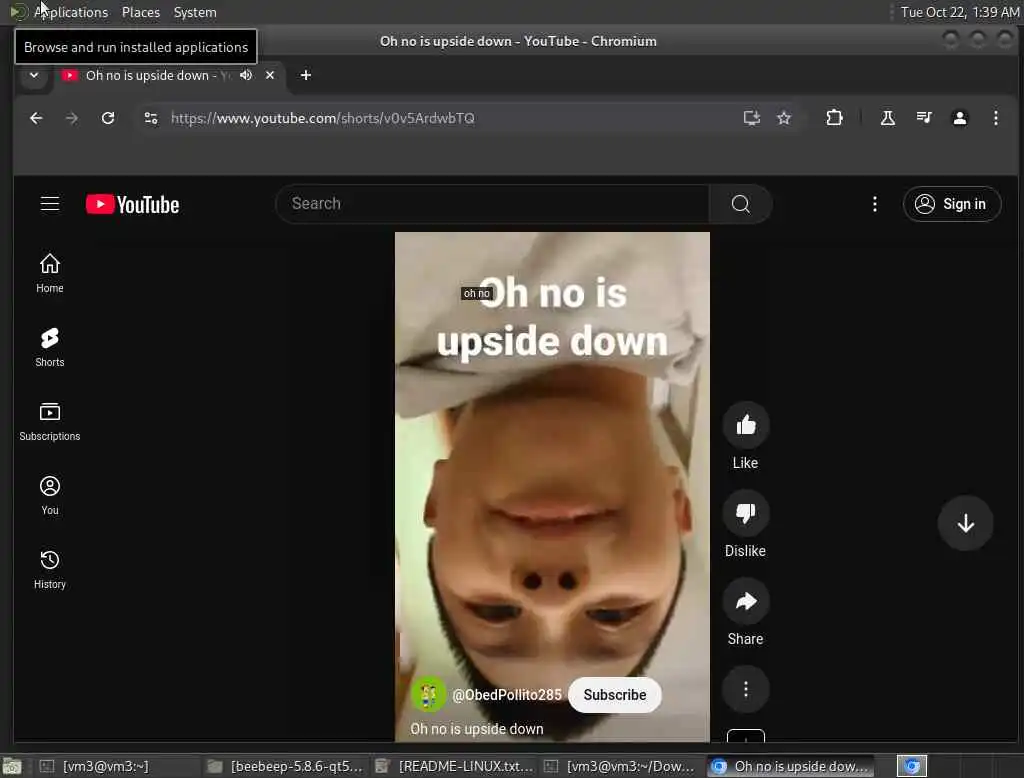Viewport: 1024px width, 778px height.
Task: Open the YouTube guide hamburger menu
Action: click(50, 204)
